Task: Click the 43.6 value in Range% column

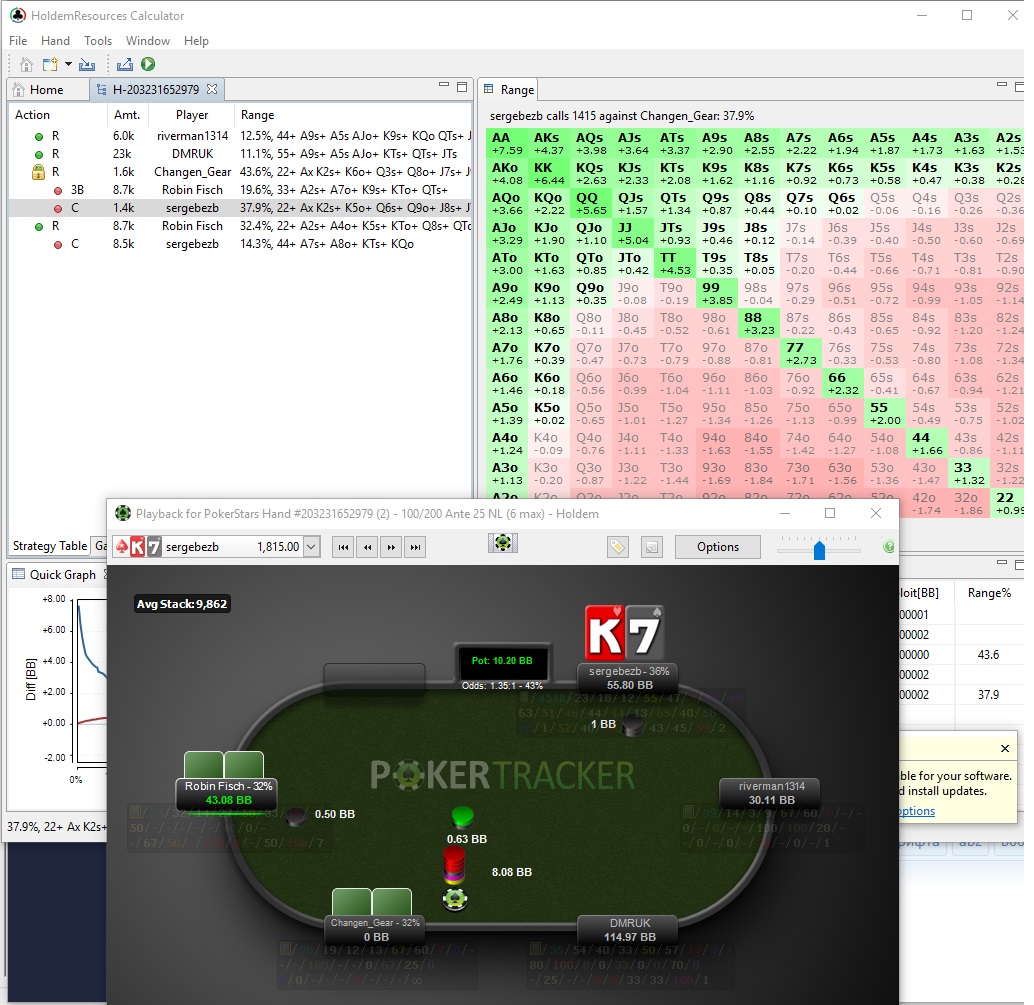Action: click(x=988, y=655)
